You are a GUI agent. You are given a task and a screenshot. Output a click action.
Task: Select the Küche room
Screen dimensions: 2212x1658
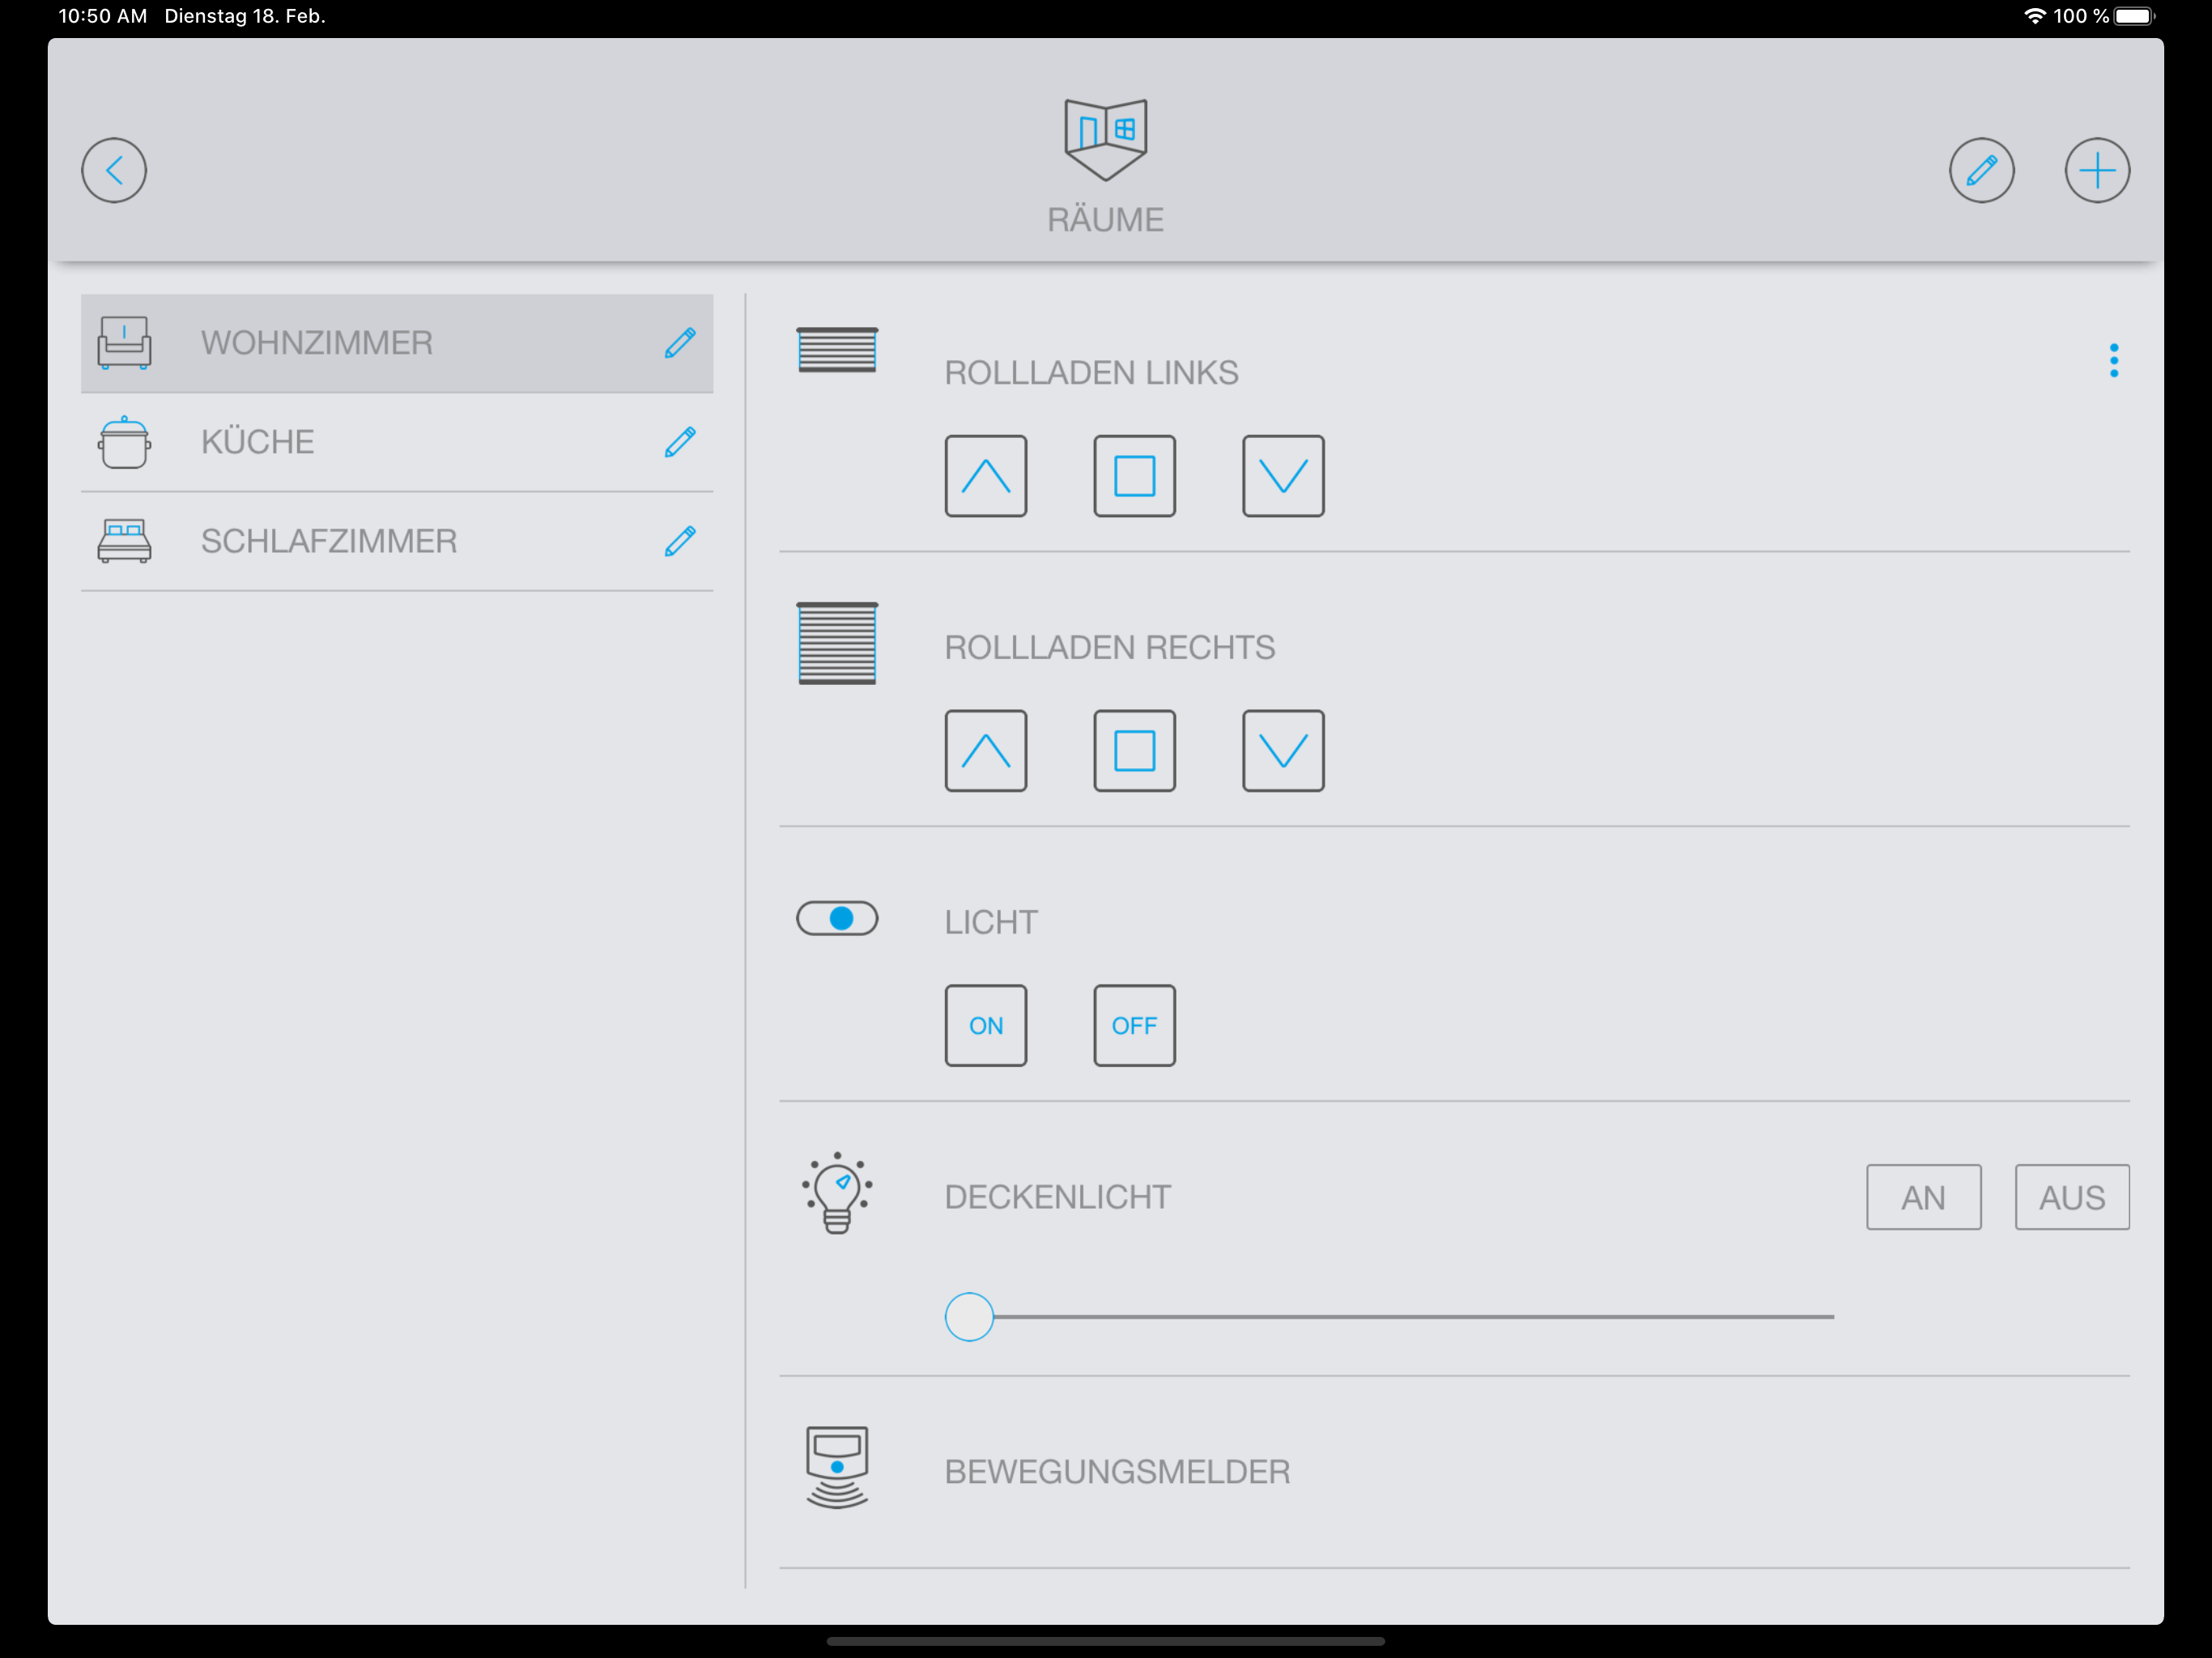click(x=397, y=442)
